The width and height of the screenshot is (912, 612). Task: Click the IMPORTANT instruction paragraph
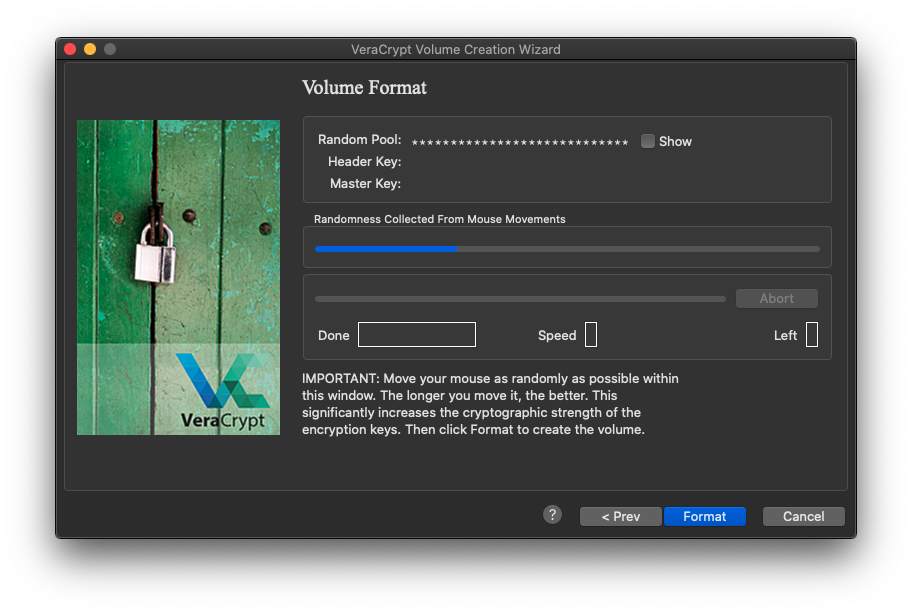pyautogui.click(x=490, y=404)
